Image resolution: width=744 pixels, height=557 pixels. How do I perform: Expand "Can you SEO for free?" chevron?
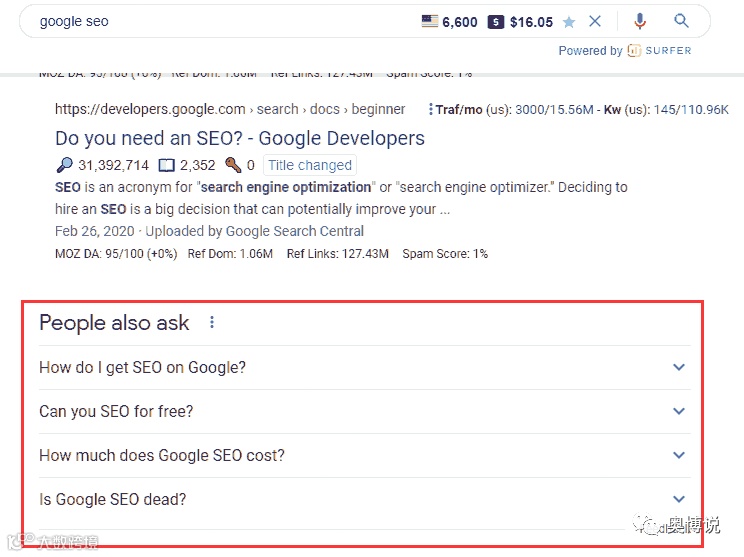coord(679,411)
